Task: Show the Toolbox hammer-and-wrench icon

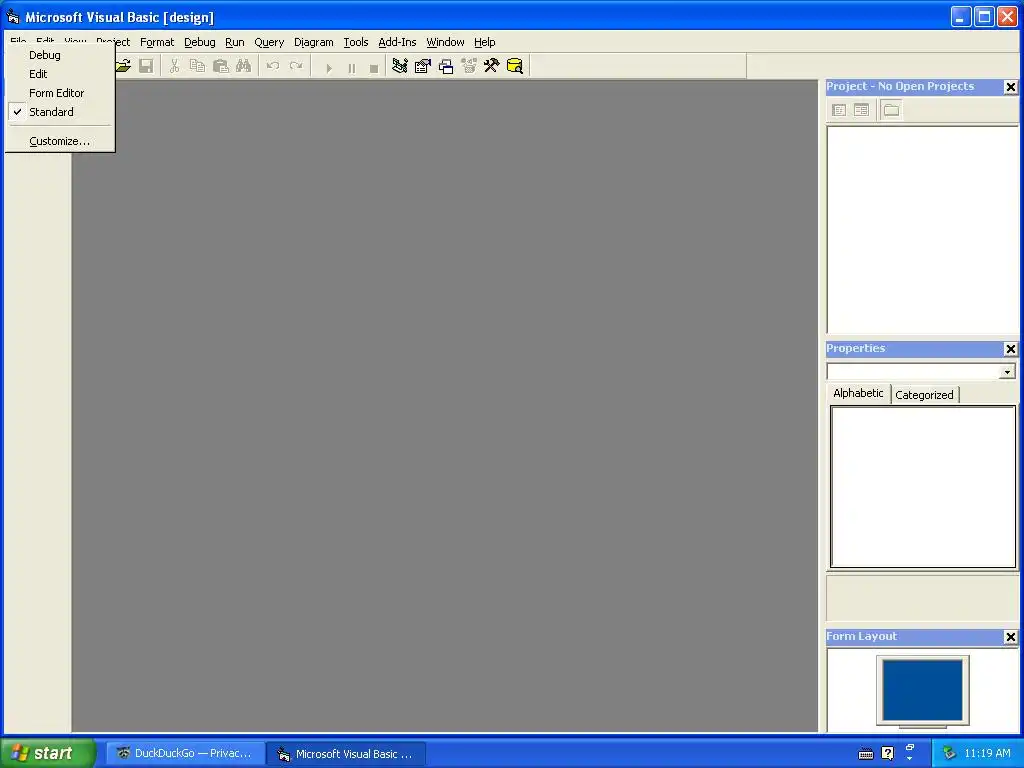Action: pyautogui.click(x=492, y=66)
